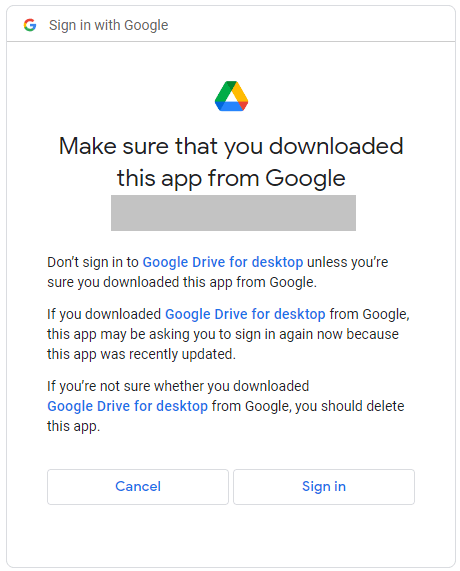Click the "unless you're" text after the first link

pyautogui.click(x=347, y=262)
